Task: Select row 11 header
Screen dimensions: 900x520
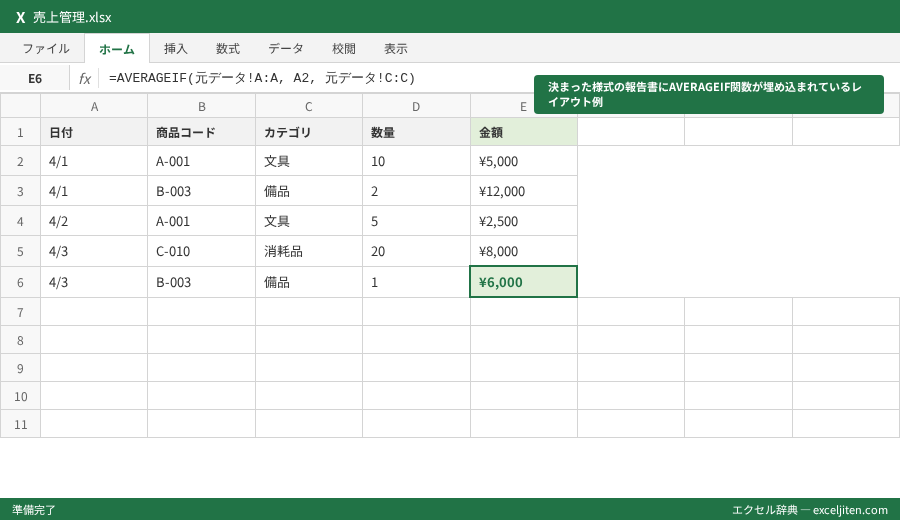Action: pyautogui.click(x=20, y=424)
